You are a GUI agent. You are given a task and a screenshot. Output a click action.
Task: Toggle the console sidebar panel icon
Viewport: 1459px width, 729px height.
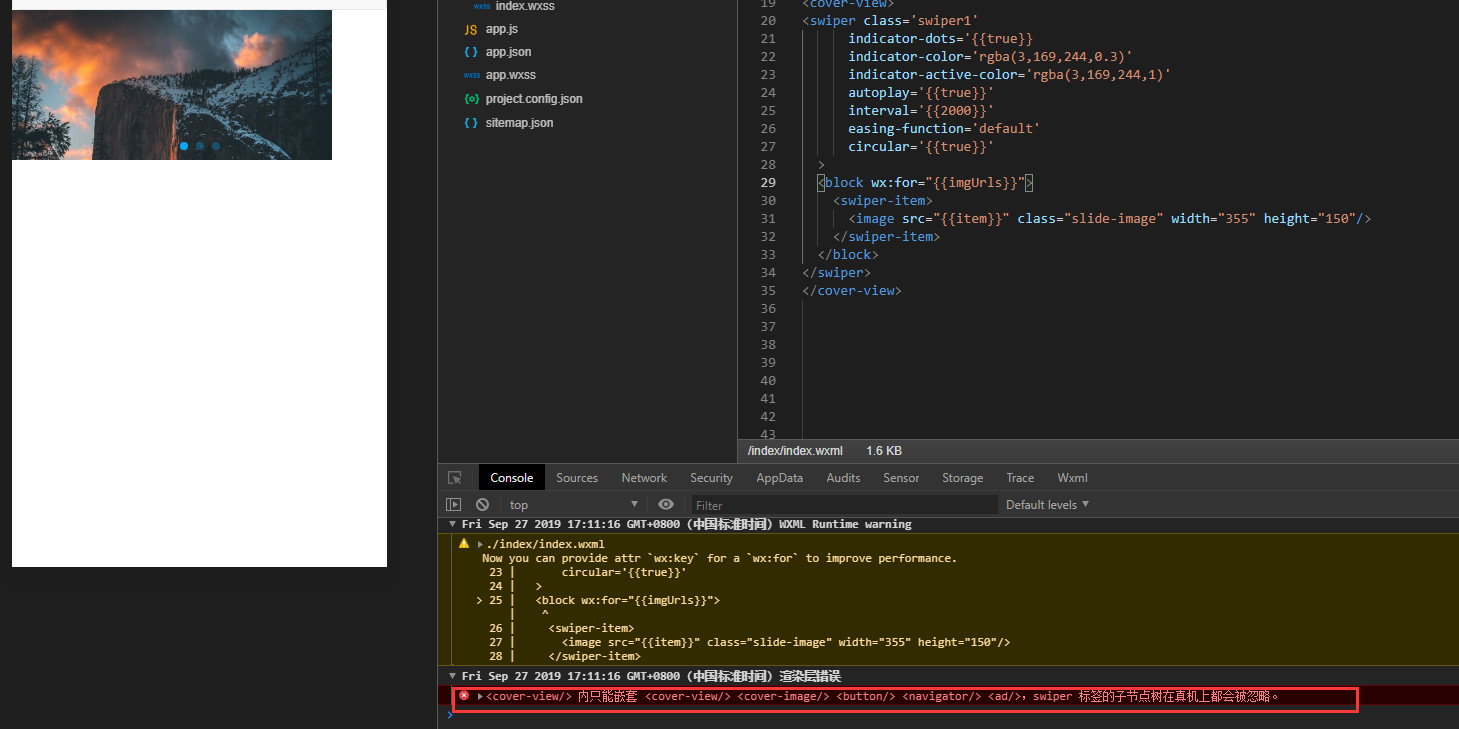(x=454, y=505)
